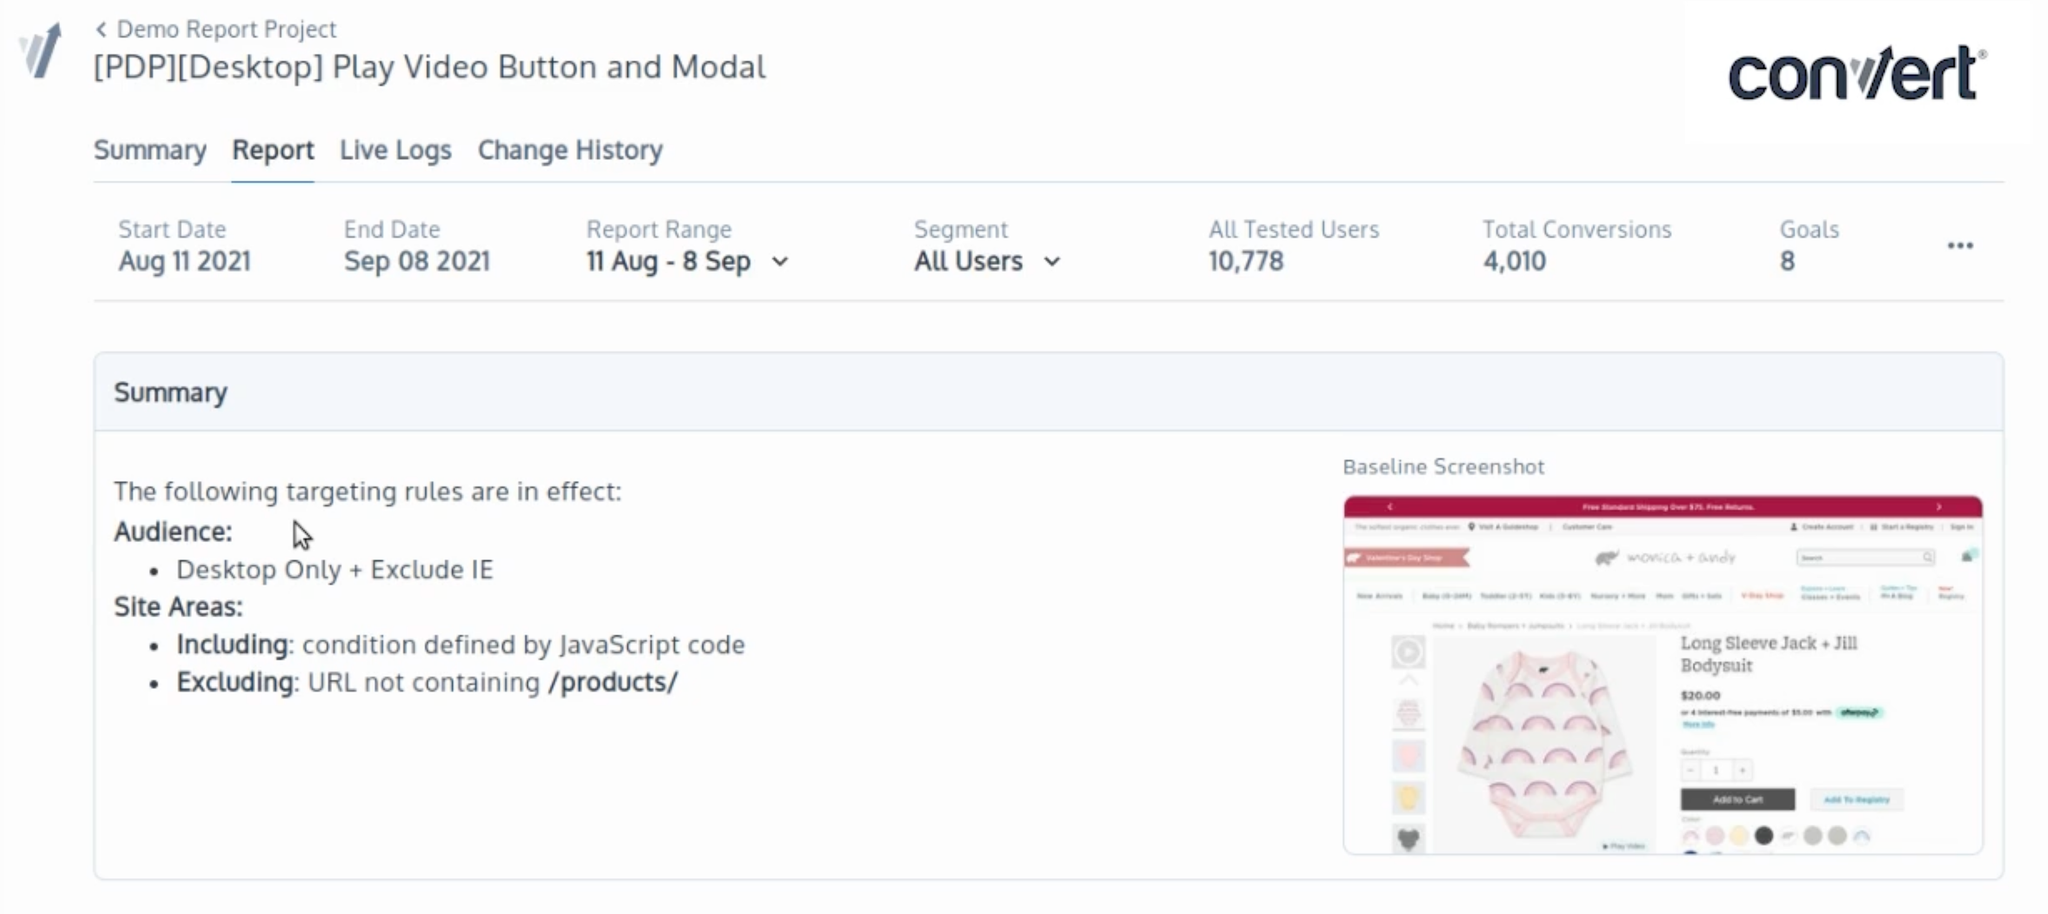Click the Convert arrow logo icon

tap(42, 51)
